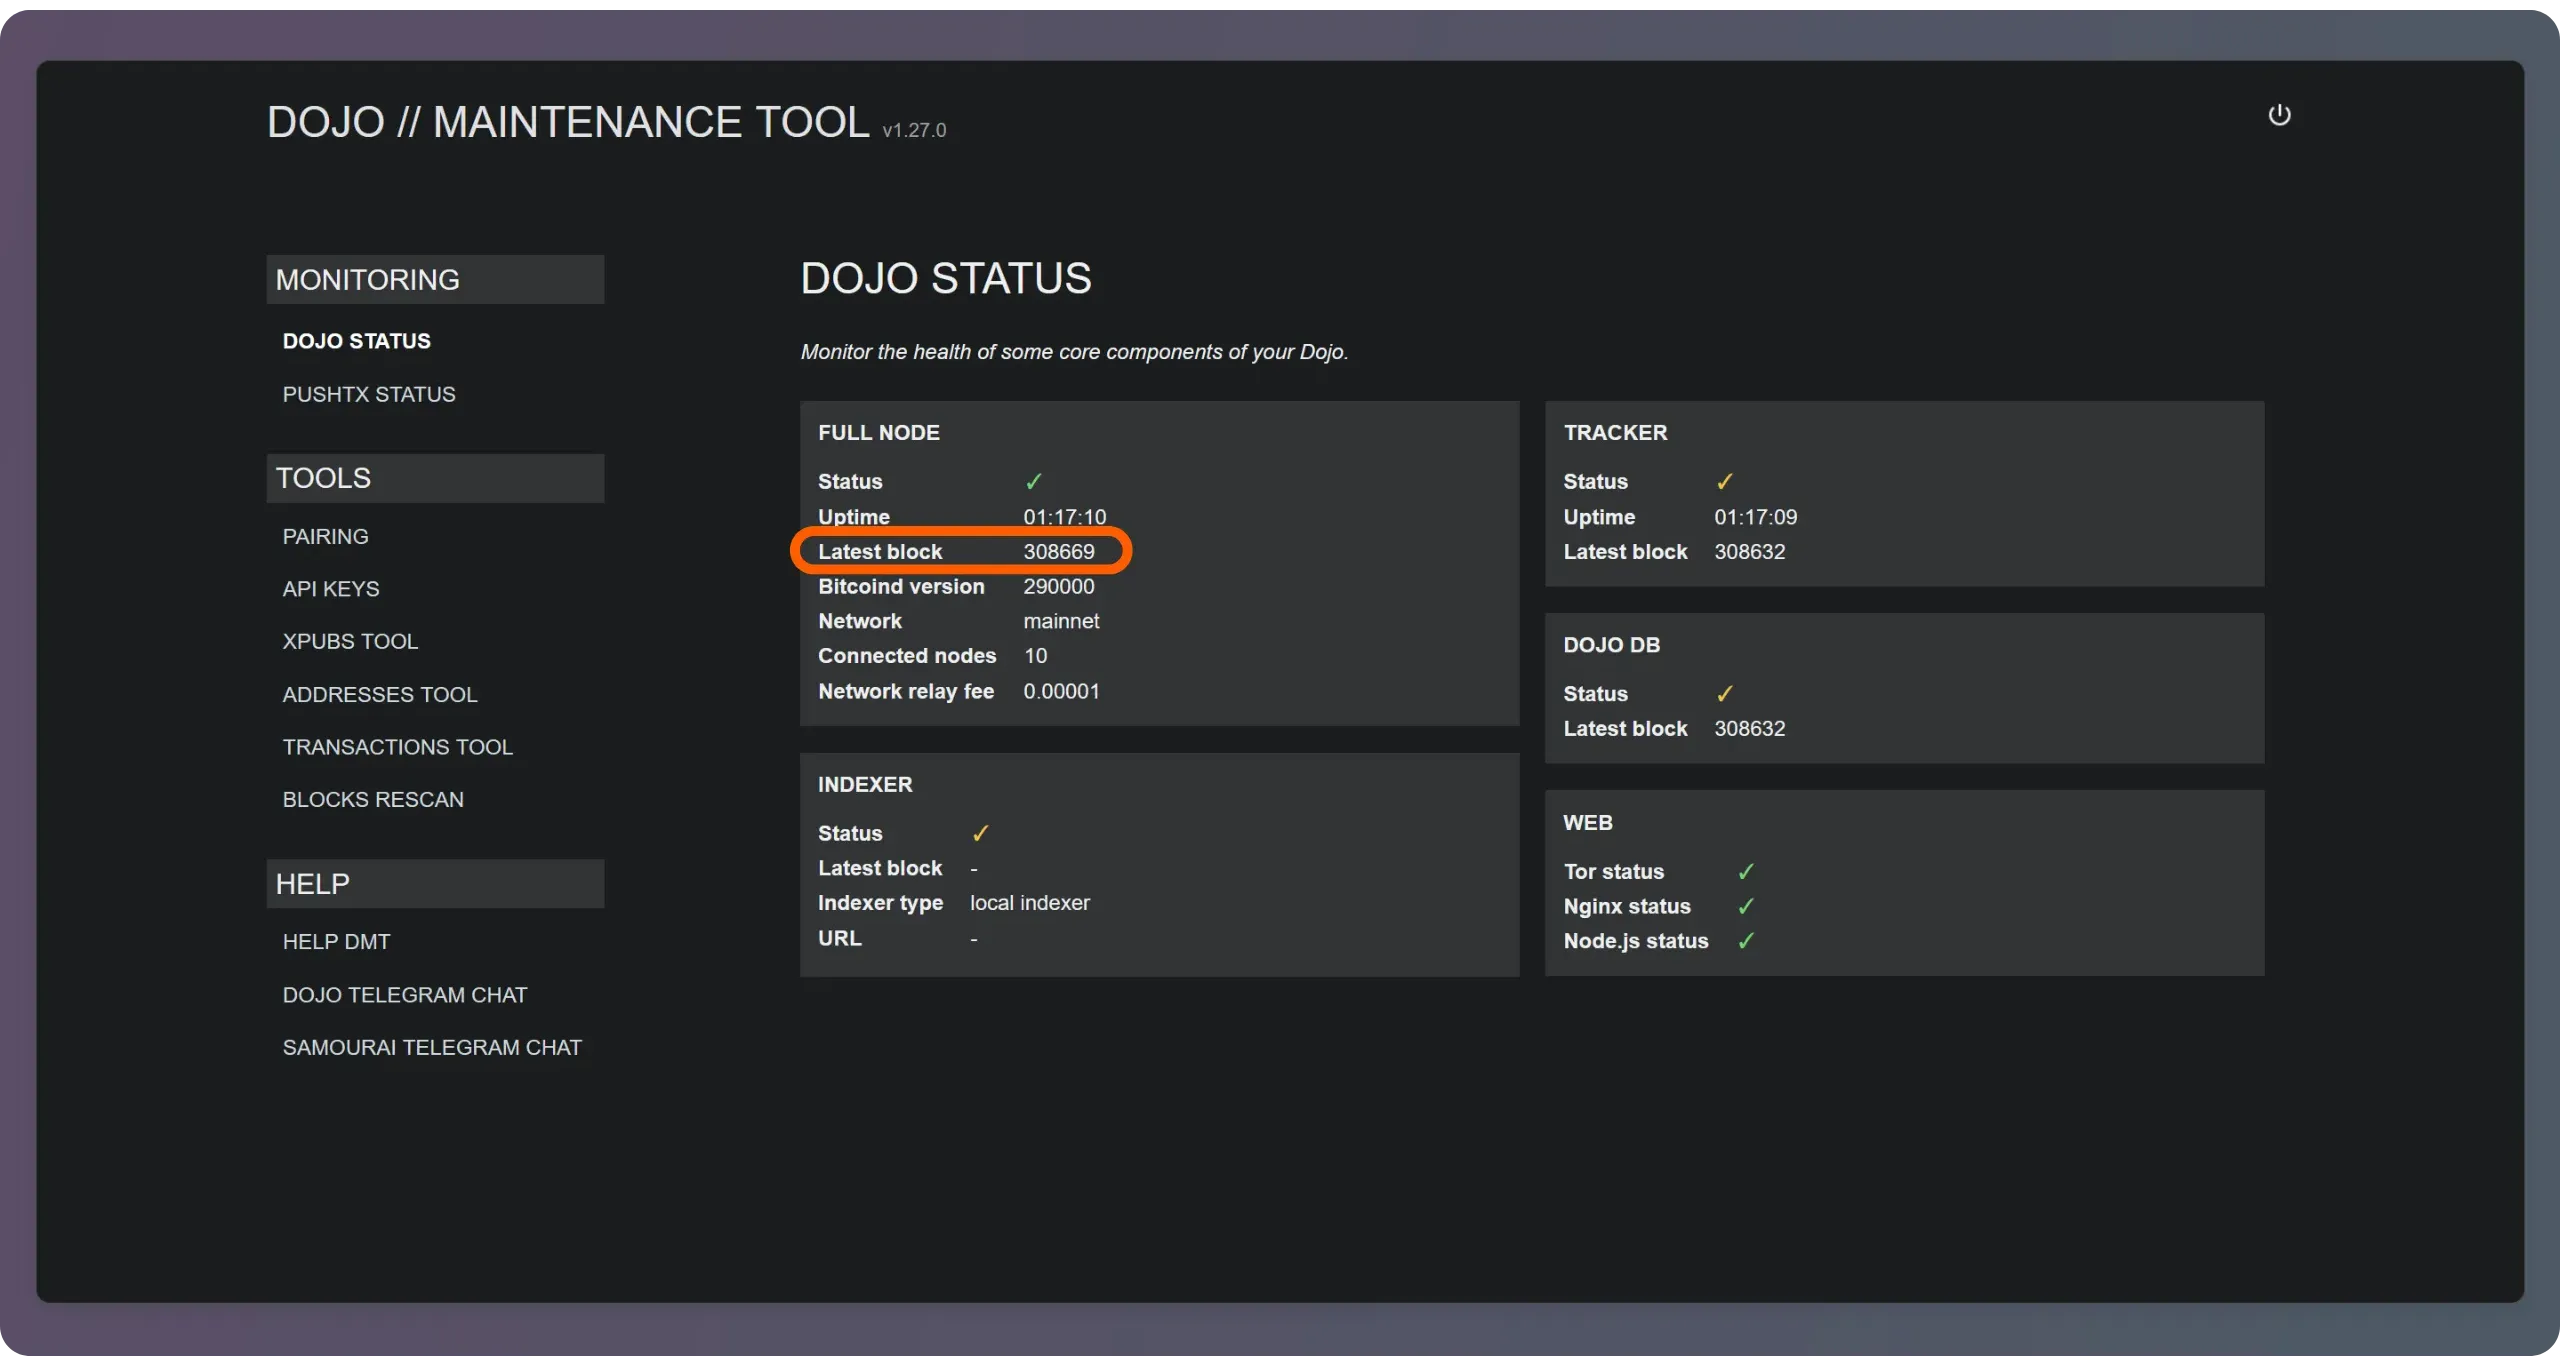
Task: Click Node.js status green checkmark
Action: [x=1745, y=942]
